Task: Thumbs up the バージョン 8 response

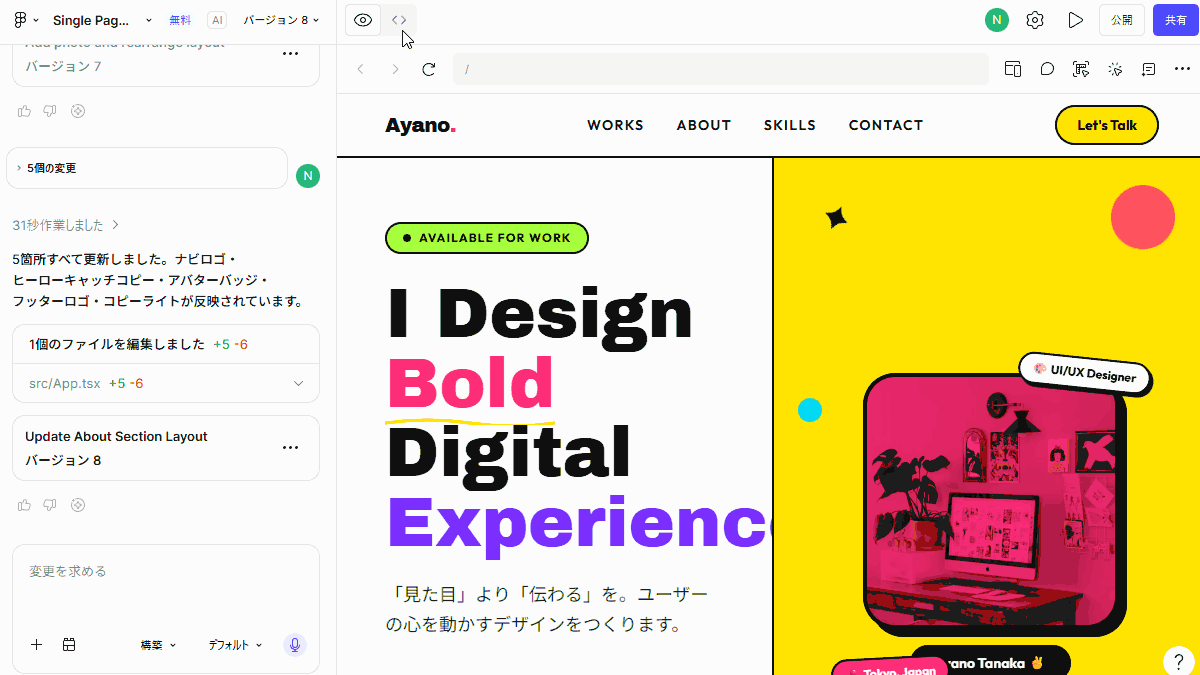Action: (24, 505)
